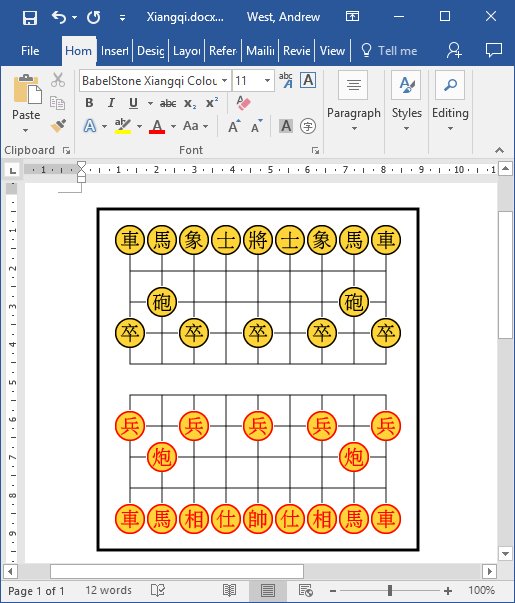515x603 pixels.
Task: Click the Paste button
Action: [x=26, y=103]
